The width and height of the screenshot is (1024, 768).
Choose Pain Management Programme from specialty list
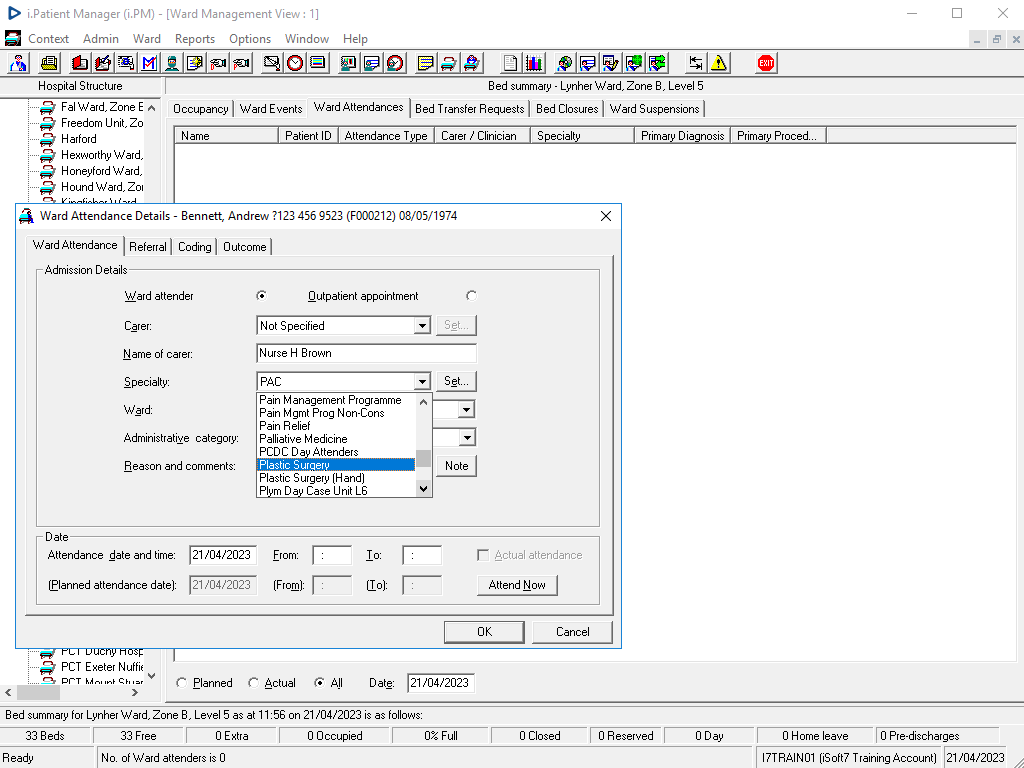(x=336, y=400)
